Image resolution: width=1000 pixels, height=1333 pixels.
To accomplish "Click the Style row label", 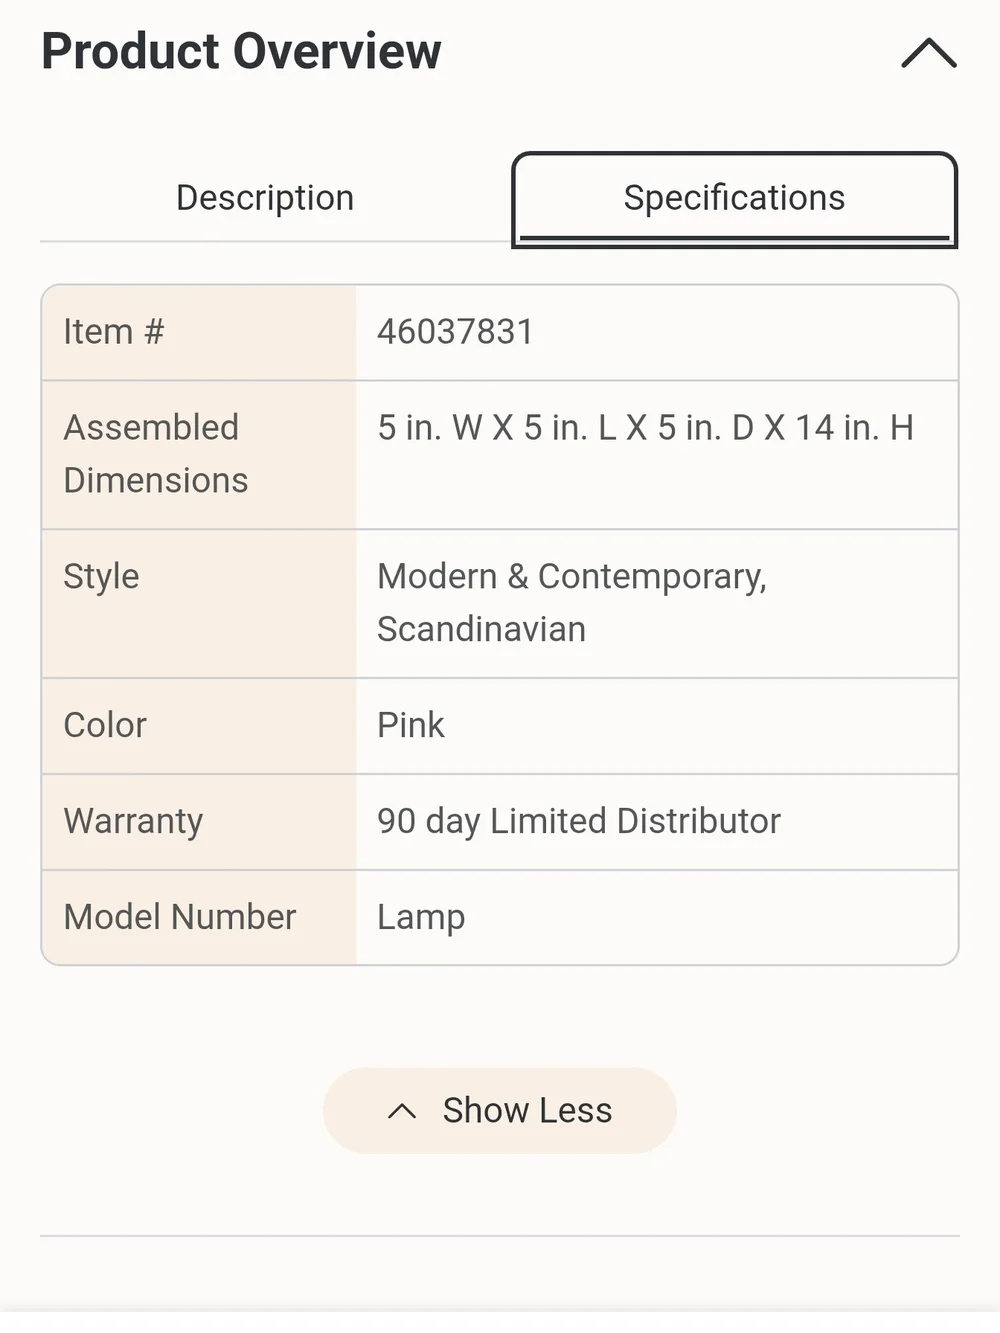I will pyautogui.click(x=101, y=577).
